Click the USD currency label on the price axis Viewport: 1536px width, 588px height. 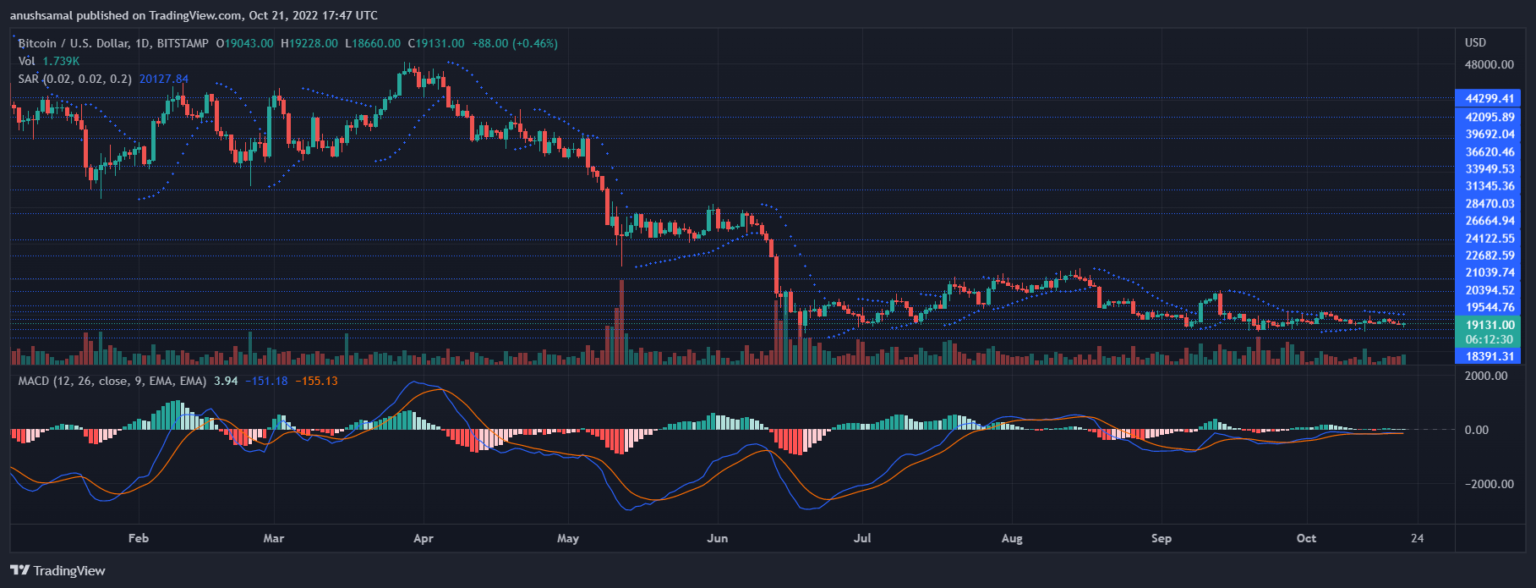(1475, 43)
